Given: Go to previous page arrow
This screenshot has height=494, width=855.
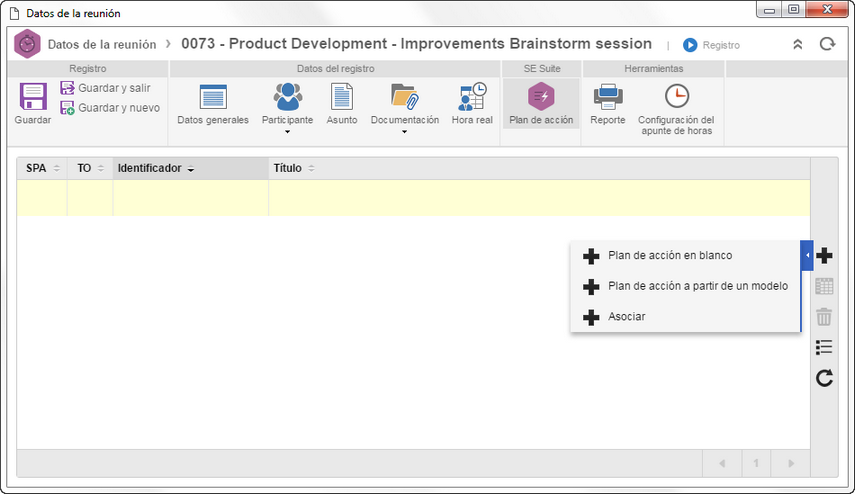Looking at the screenshot, I should point(722,463).
